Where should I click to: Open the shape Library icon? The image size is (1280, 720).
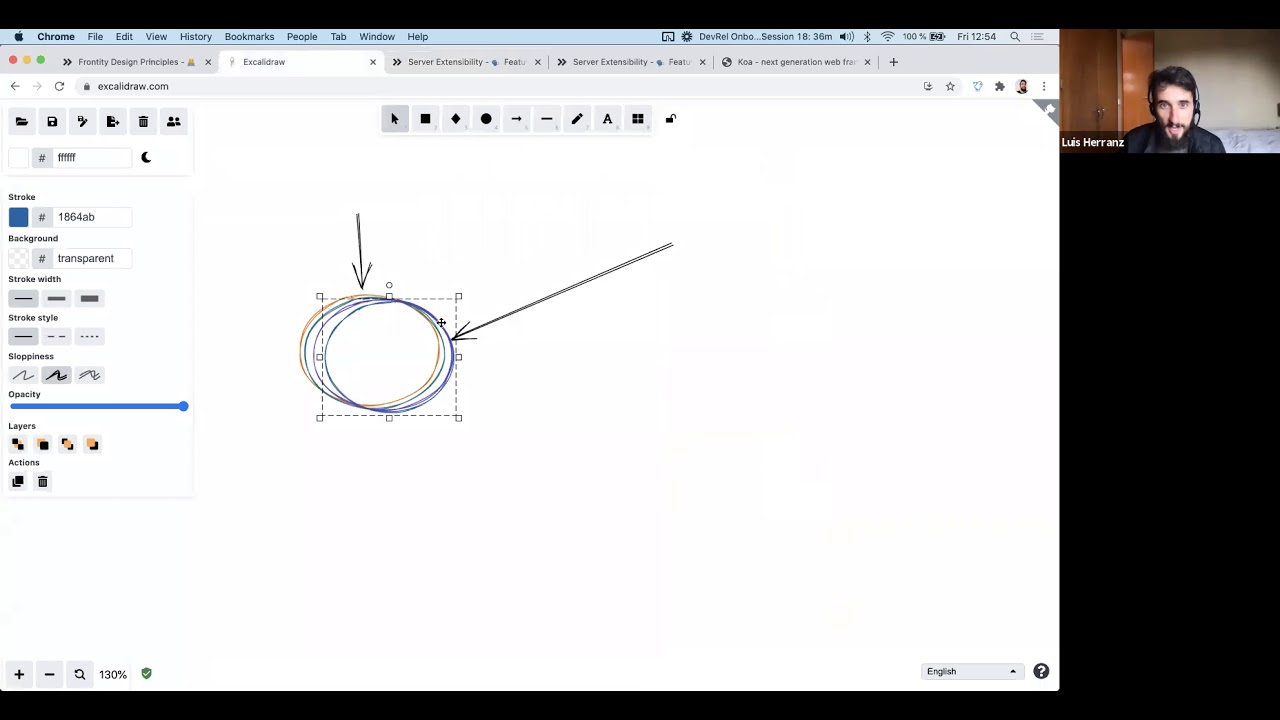tap(638, 119)
